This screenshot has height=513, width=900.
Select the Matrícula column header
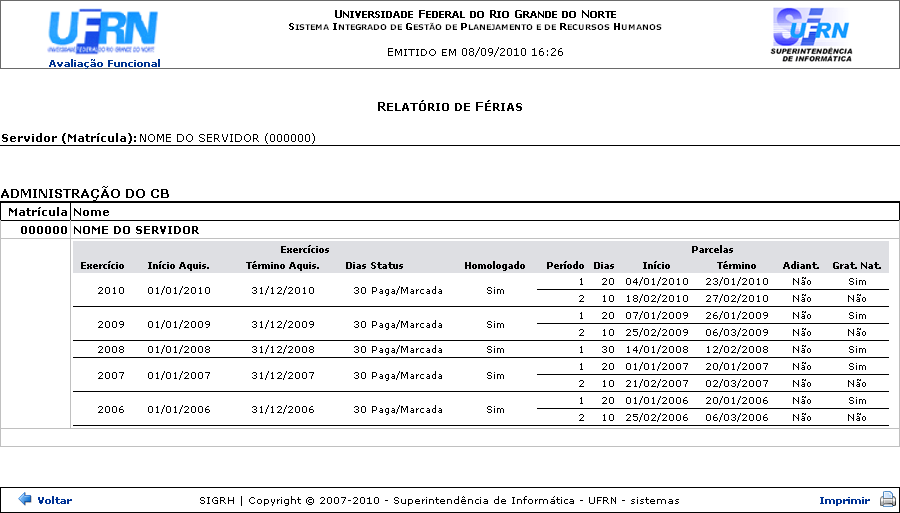36,212
